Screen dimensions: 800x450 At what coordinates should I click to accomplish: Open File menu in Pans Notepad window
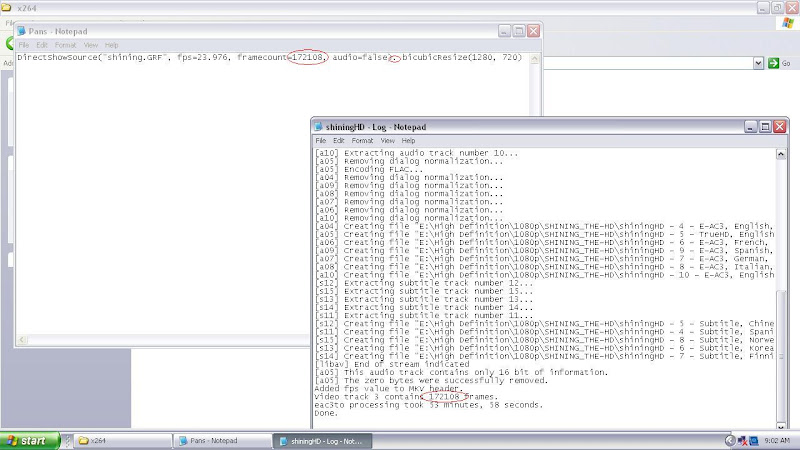pyautogui.click(x=24, y=45)
